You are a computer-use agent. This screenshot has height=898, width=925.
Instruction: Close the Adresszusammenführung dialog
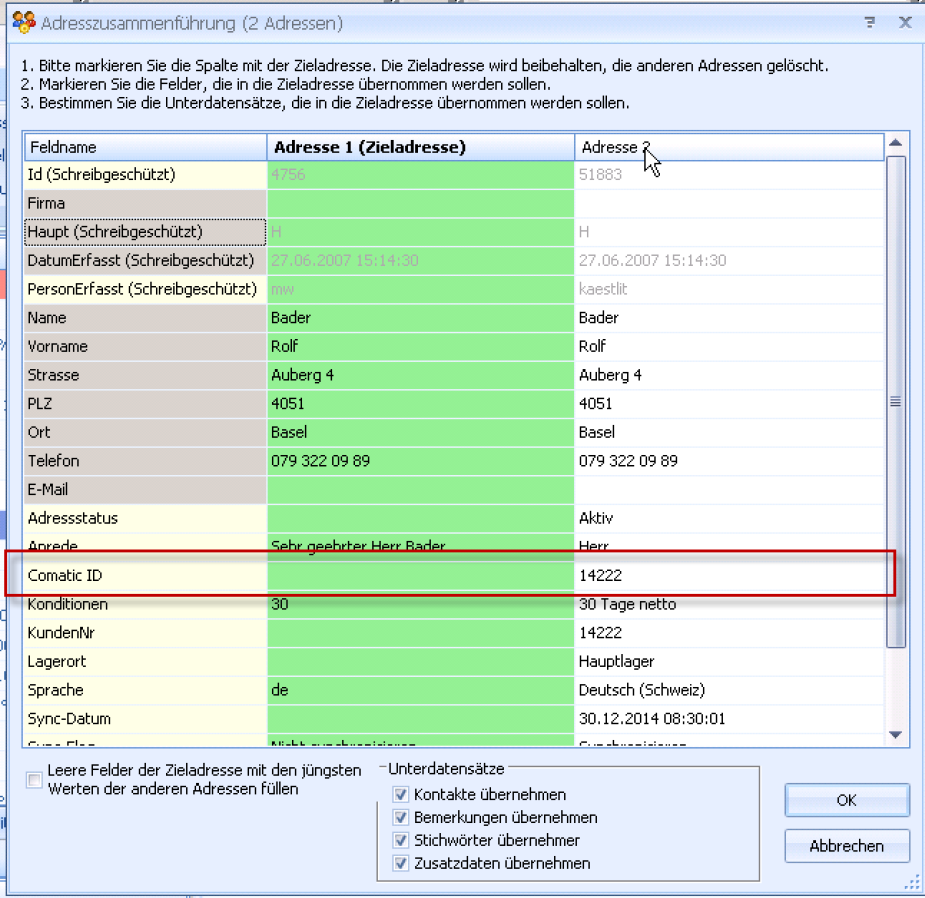905,22
